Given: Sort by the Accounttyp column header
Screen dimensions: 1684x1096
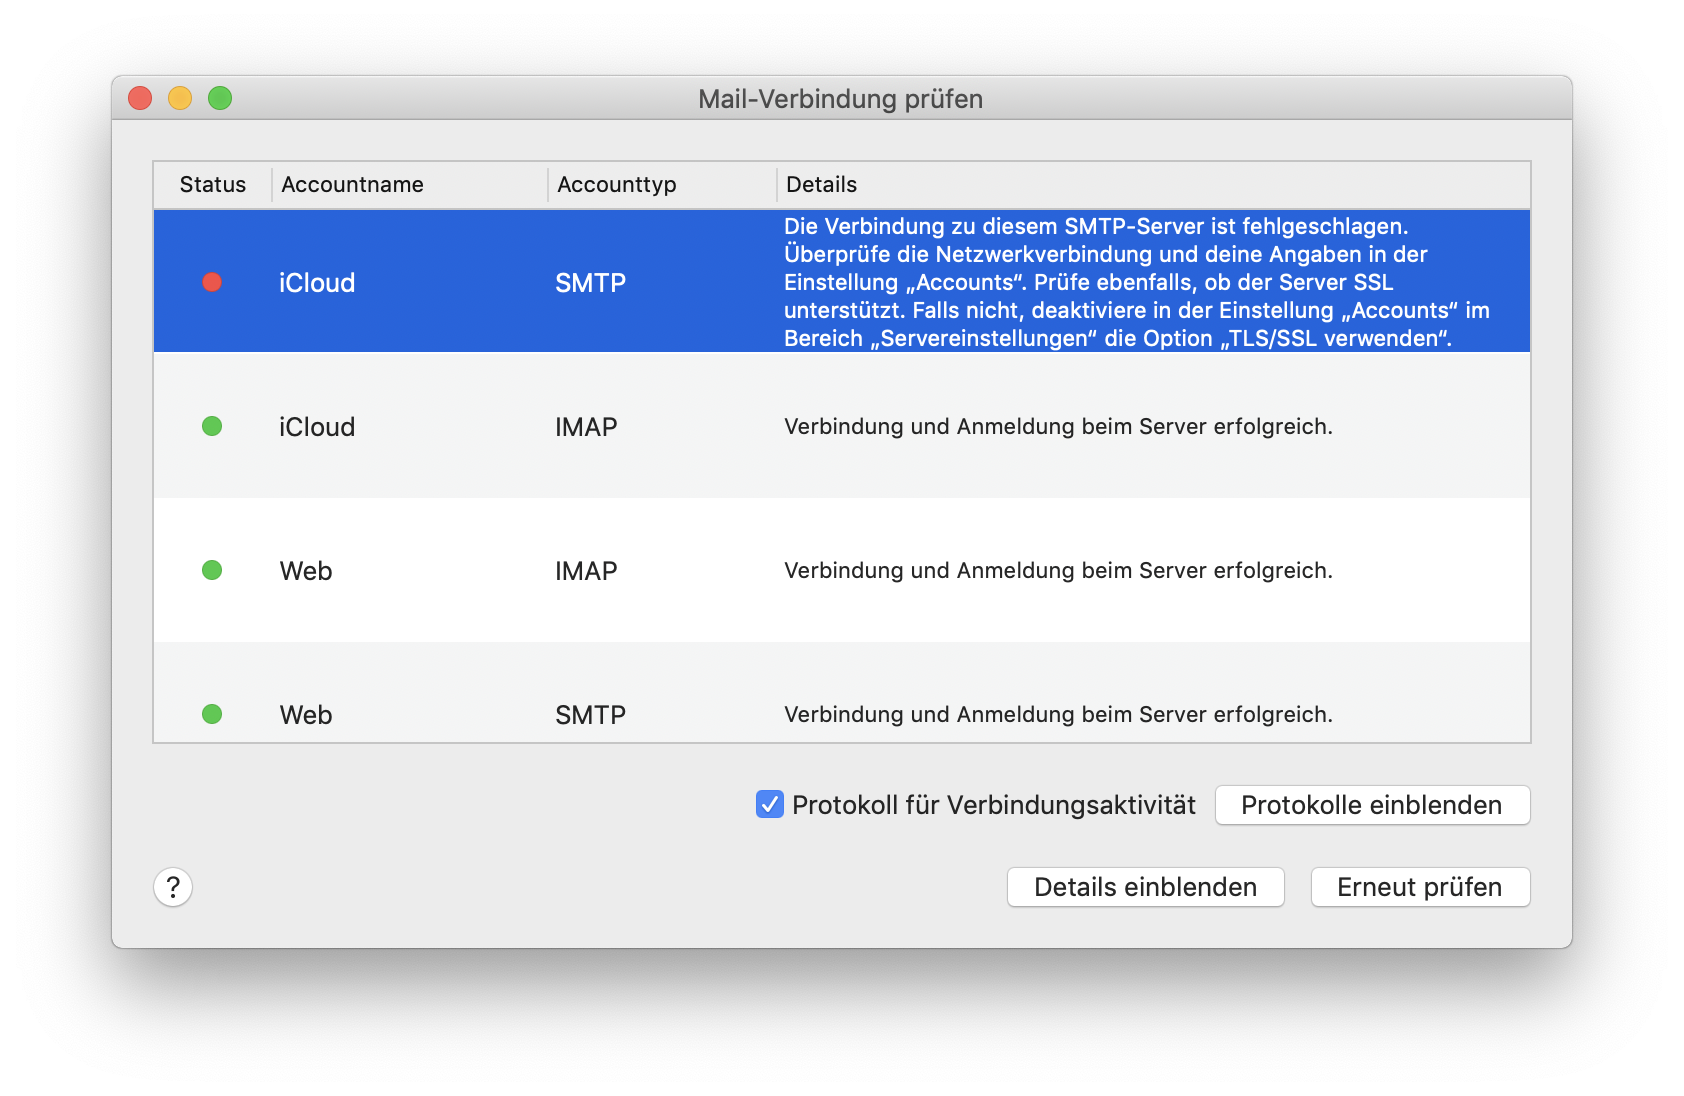Looking at the screenshot, I should pos(616,185).
